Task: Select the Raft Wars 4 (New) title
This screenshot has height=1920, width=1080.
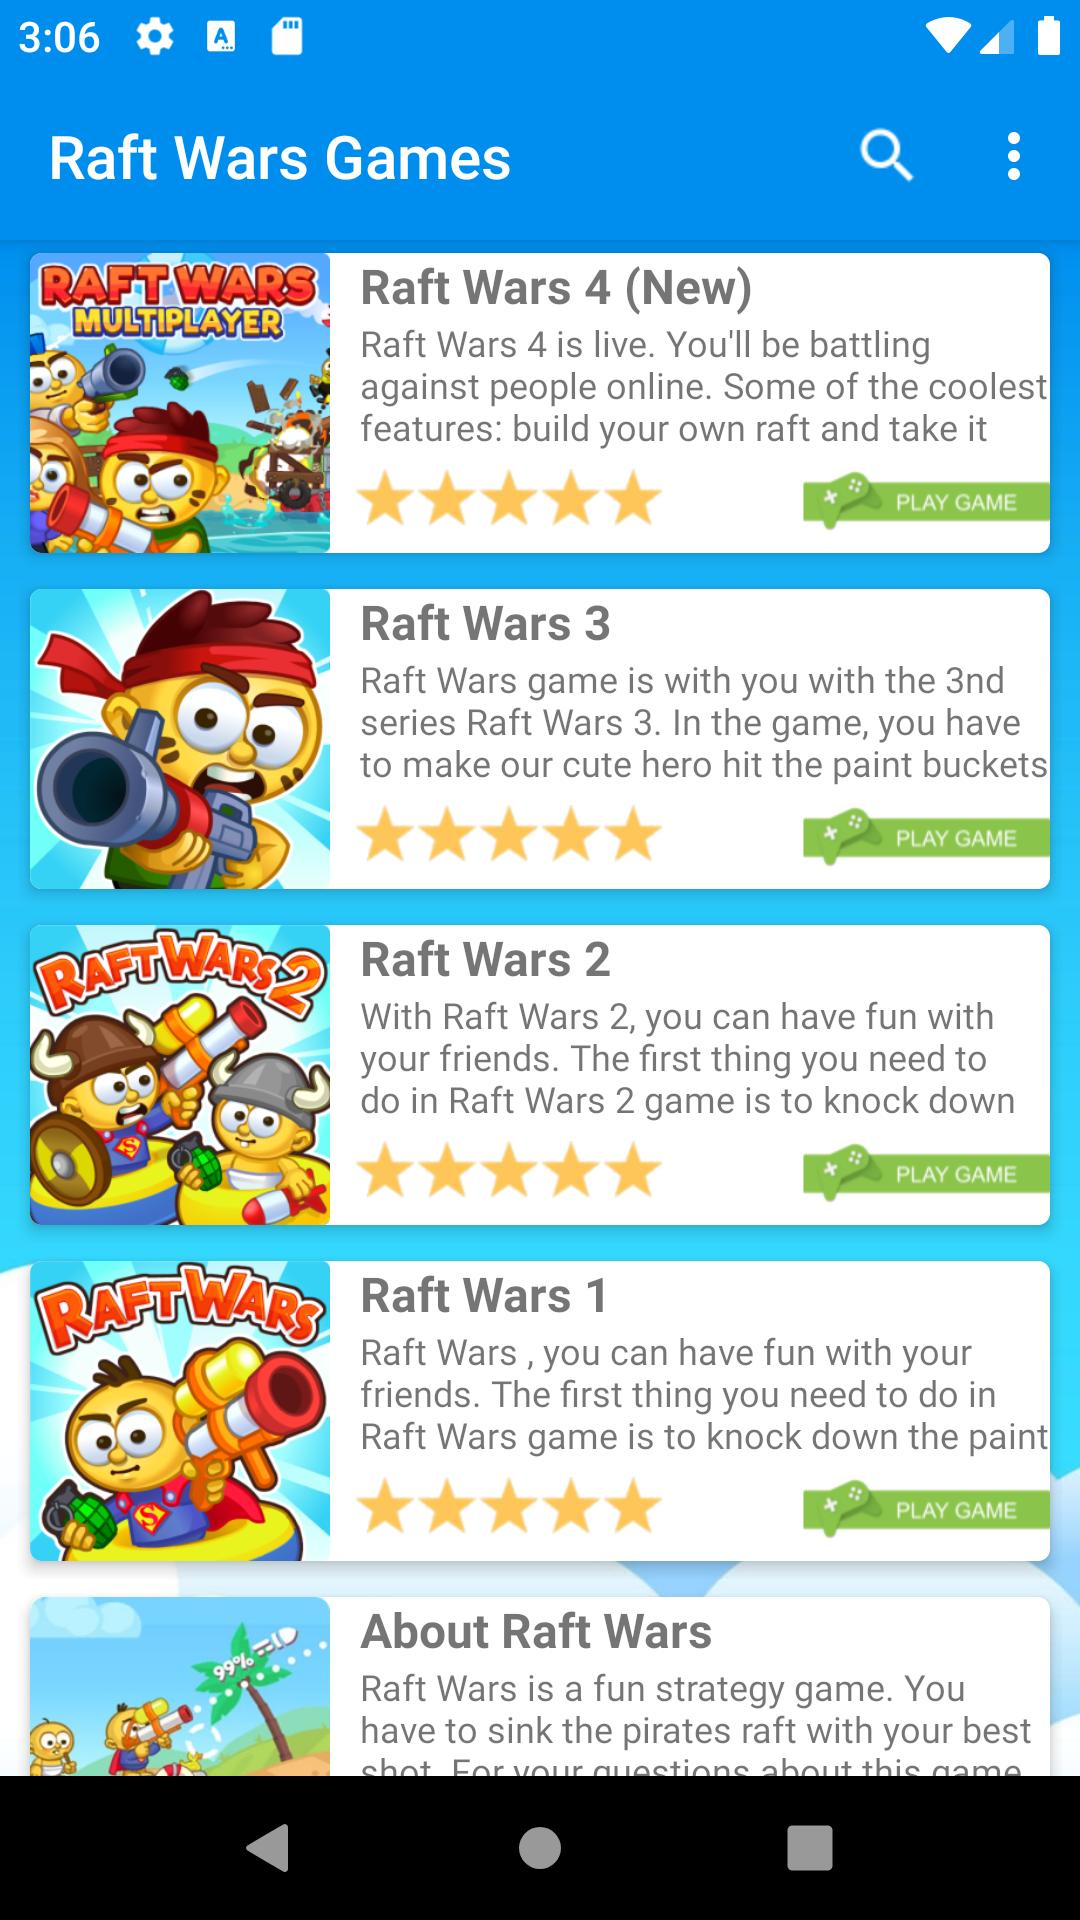Action: click(x=556, y=288)
